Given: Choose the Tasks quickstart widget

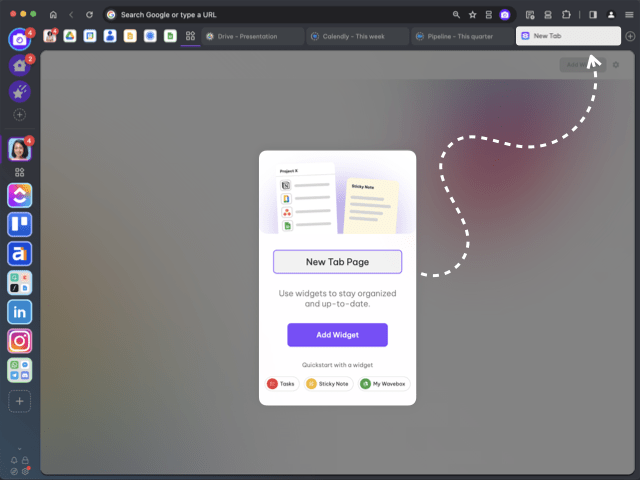Looking at the screenshot, I should point(282,384).
